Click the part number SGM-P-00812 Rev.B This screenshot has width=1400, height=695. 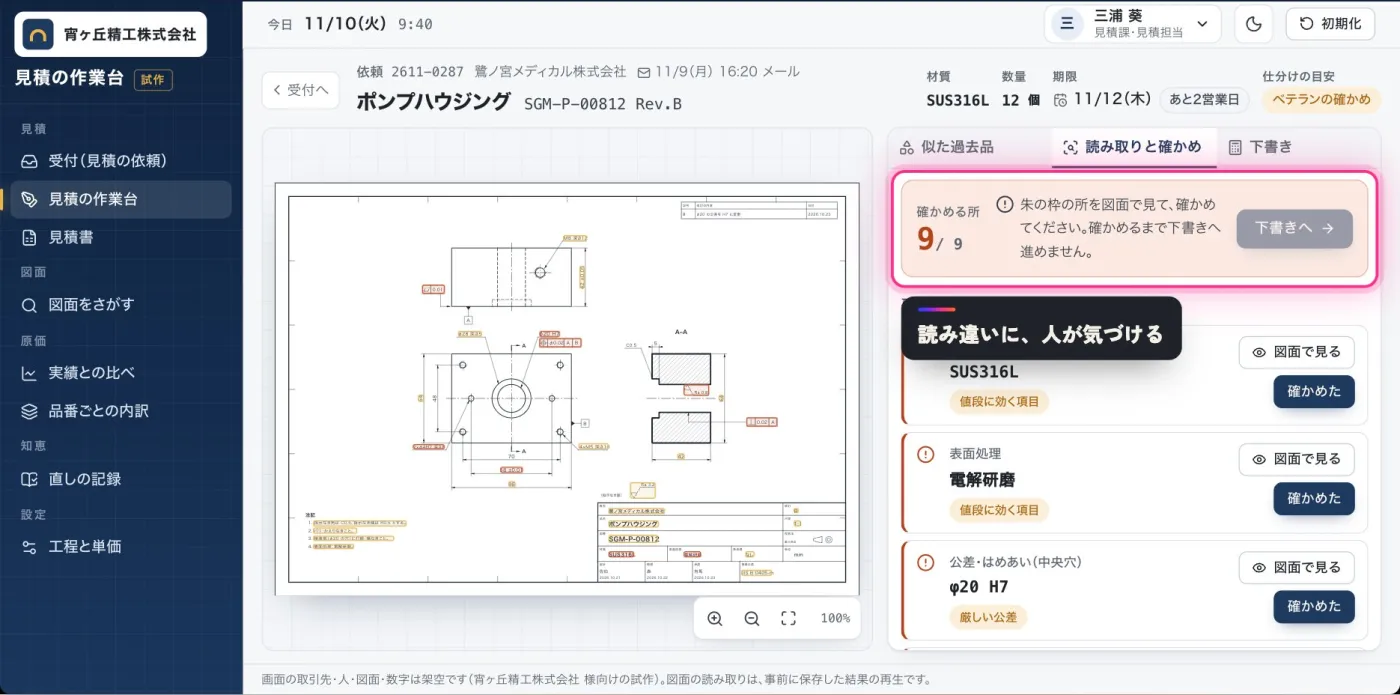click(x=603, y=102)
